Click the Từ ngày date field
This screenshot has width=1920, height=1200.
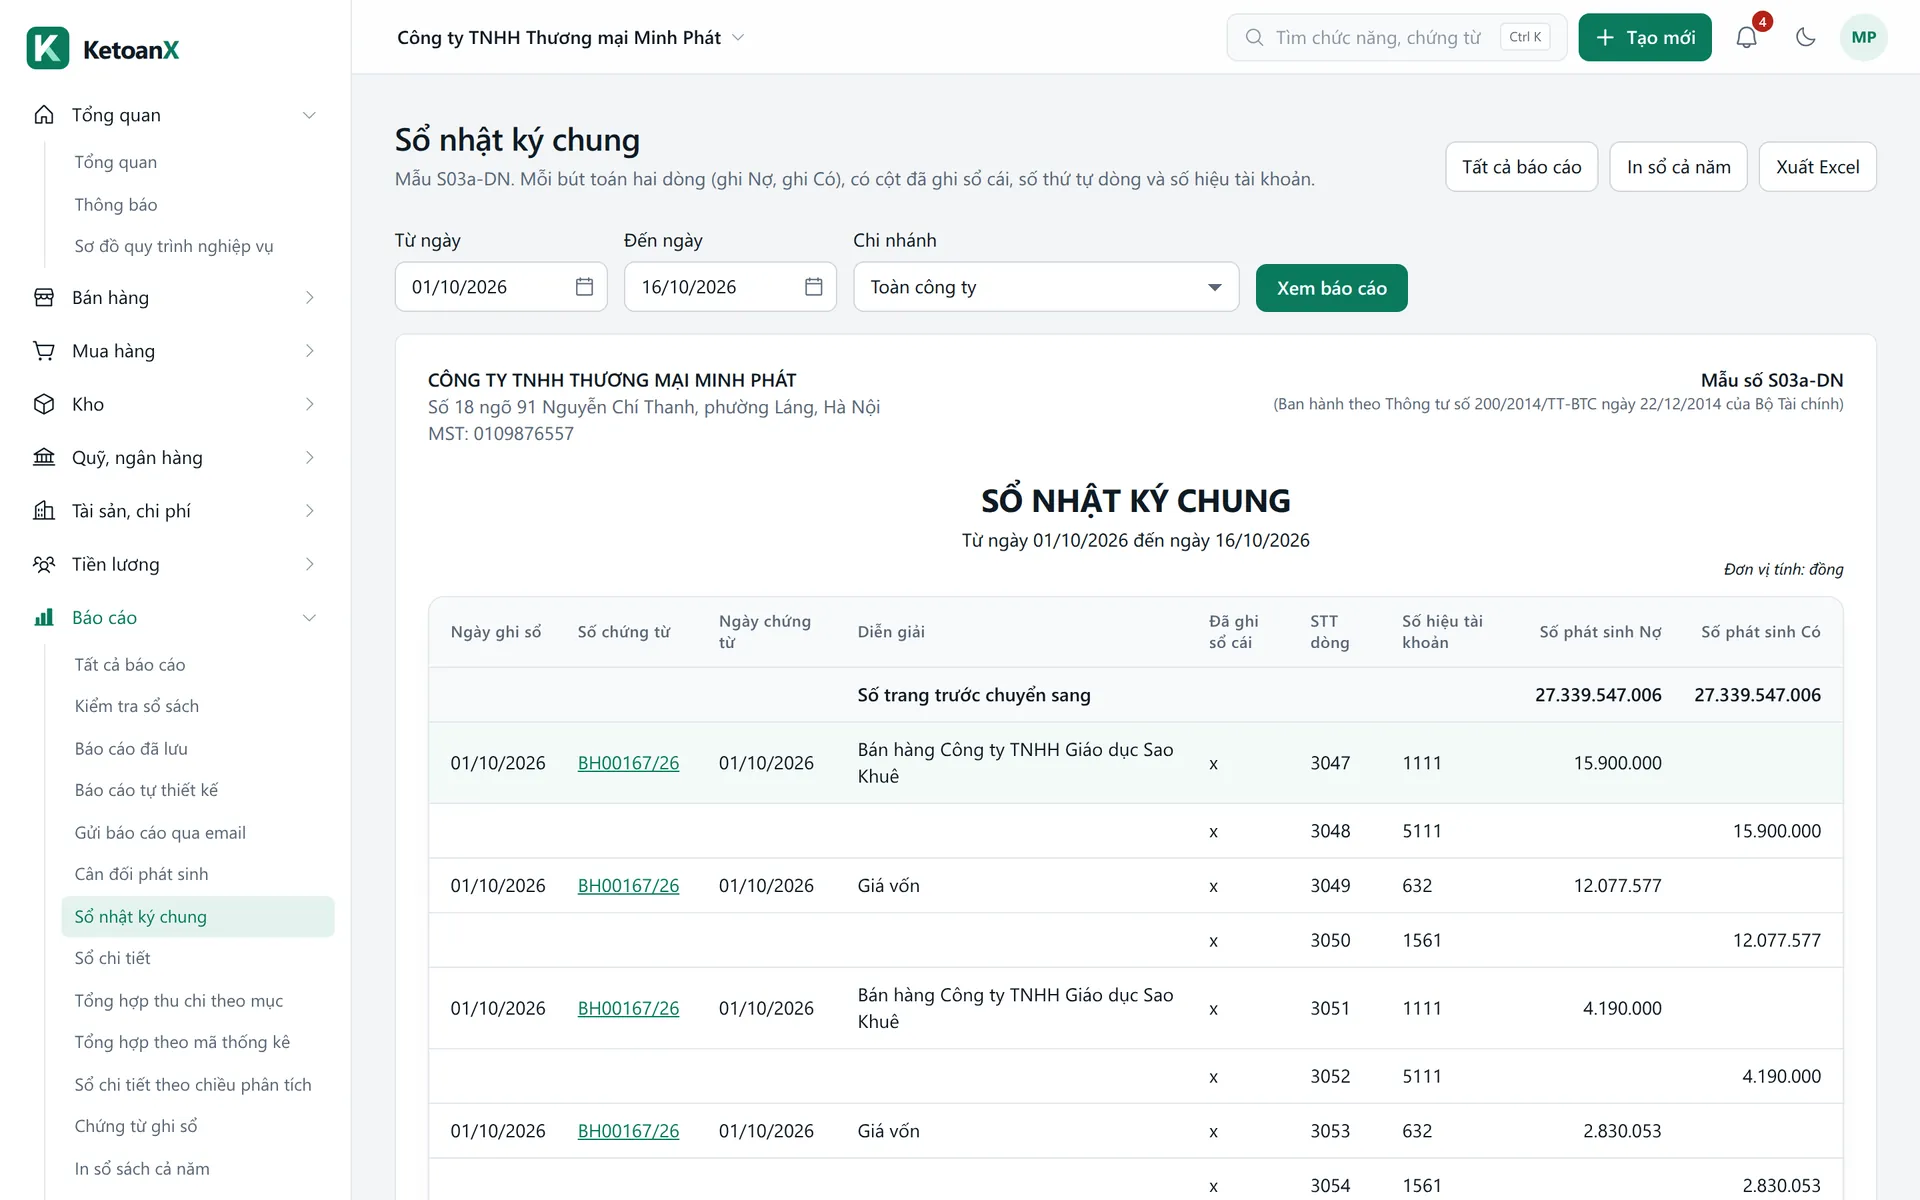501,287
